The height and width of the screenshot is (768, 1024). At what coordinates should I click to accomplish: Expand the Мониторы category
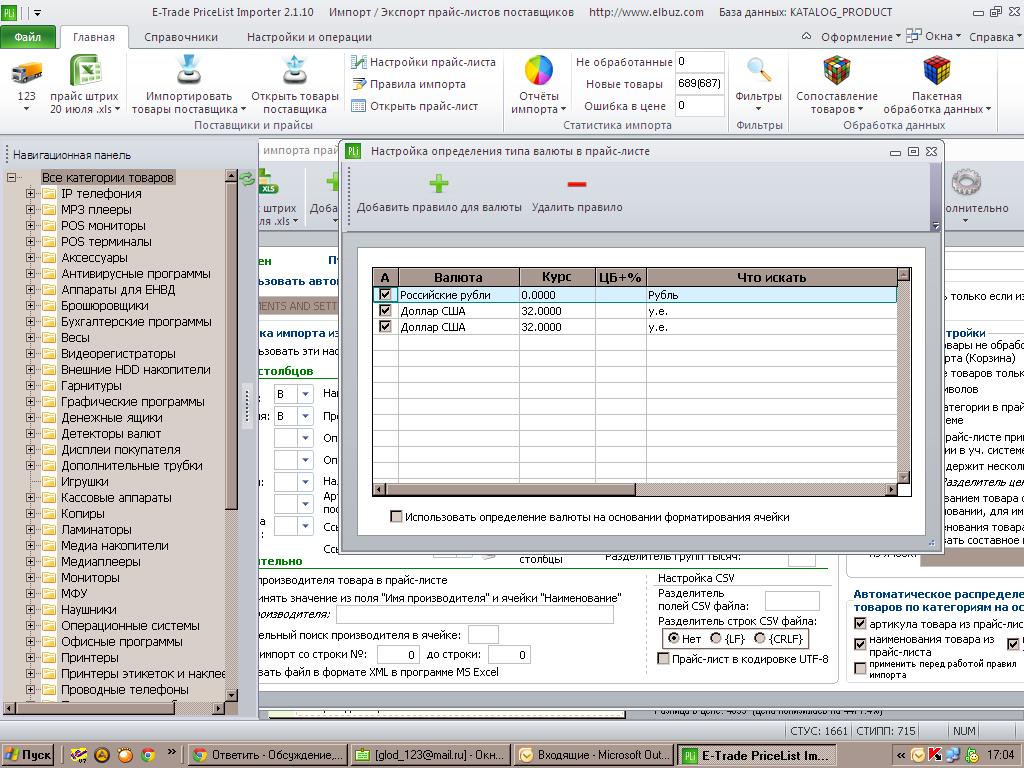coord(30,577)
